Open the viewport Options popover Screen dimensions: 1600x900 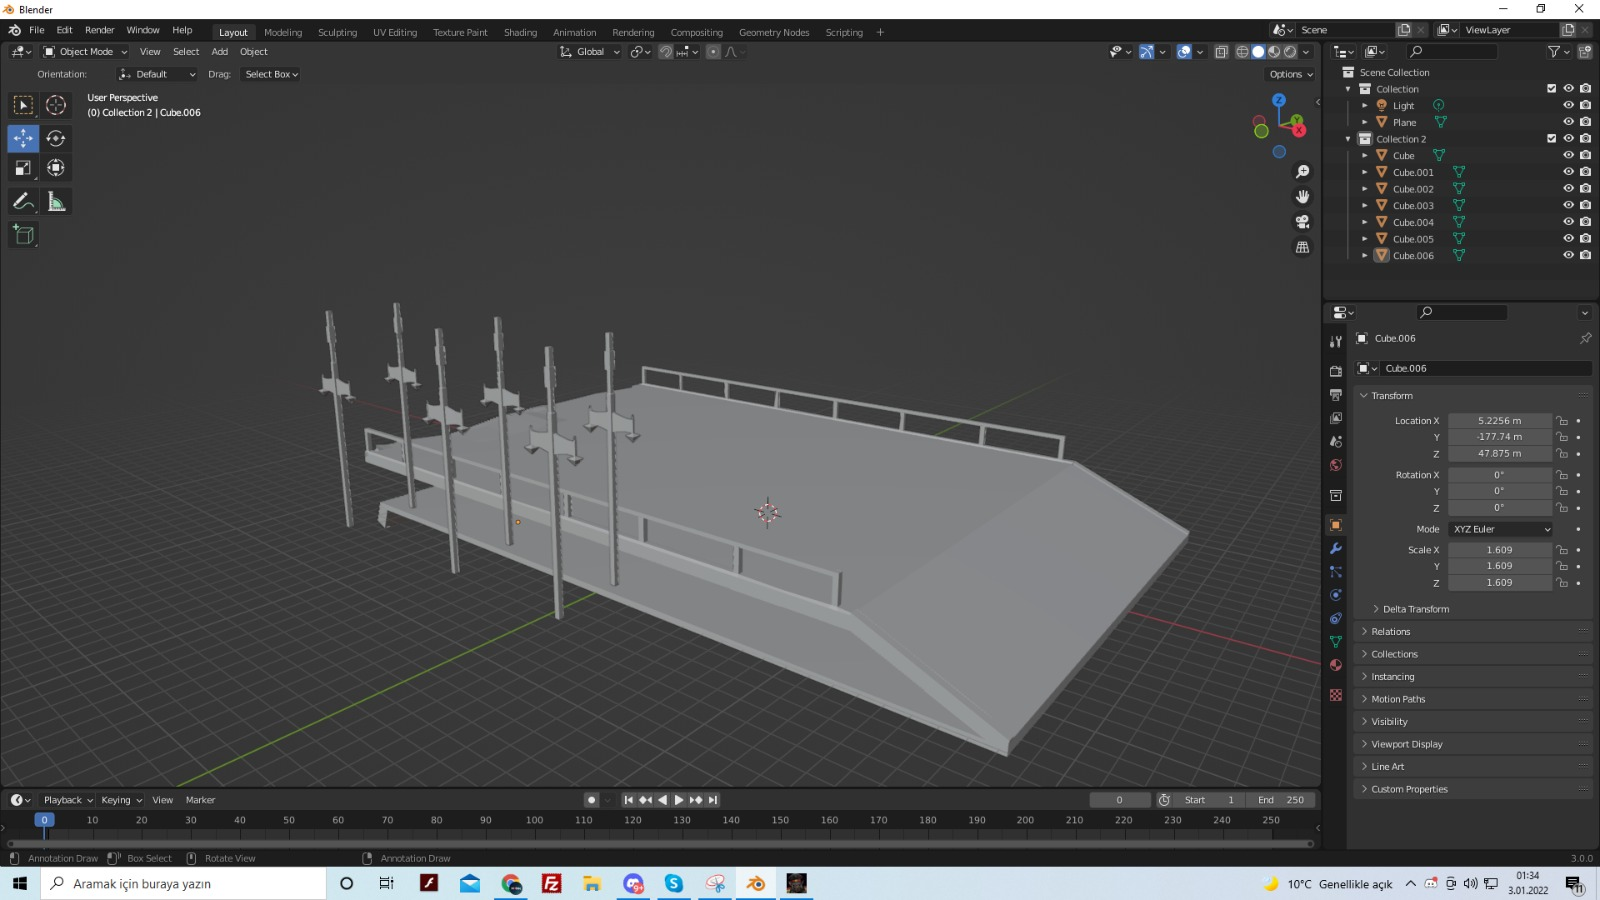click(1290, 74)
